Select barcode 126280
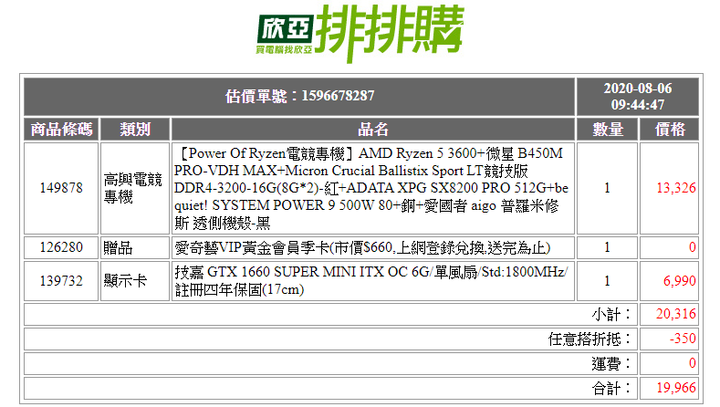Viewport: 720px width, 407px height. (x=61, y=248)
